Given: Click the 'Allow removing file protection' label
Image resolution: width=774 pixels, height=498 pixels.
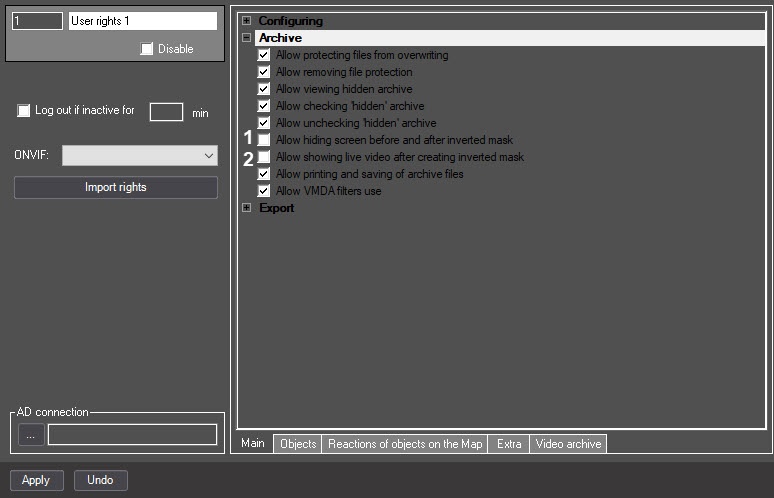Looking at the screenshot, I should point(344,72).
